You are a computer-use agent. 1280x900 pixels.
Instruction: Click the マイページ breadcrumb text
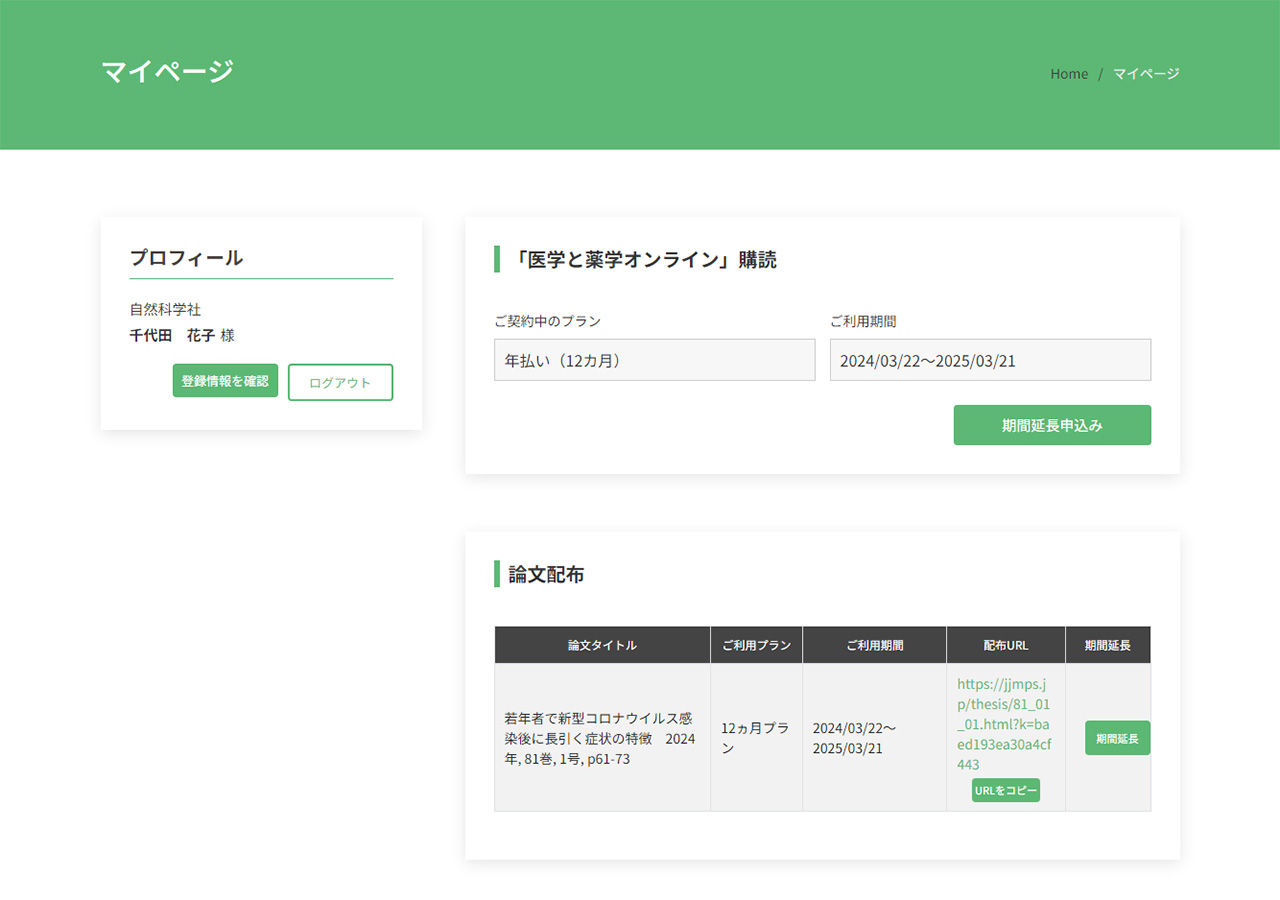point(1146,74)
